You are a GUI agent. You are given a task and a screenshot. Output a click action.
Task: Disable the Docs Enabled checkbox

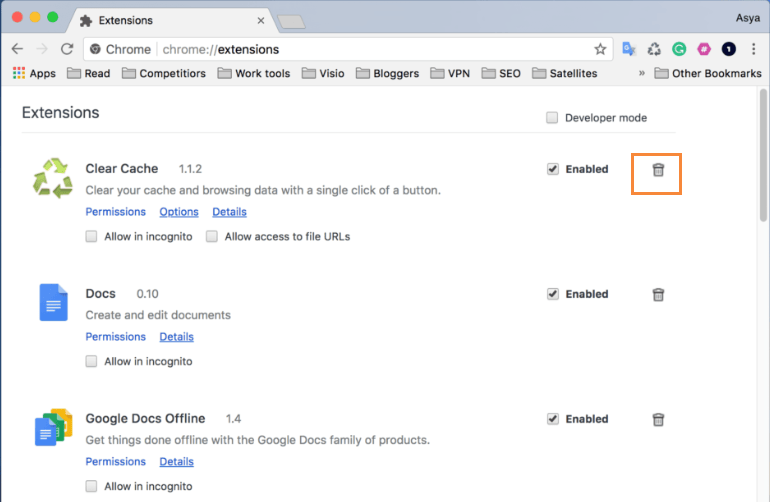[x=553, y=294]
